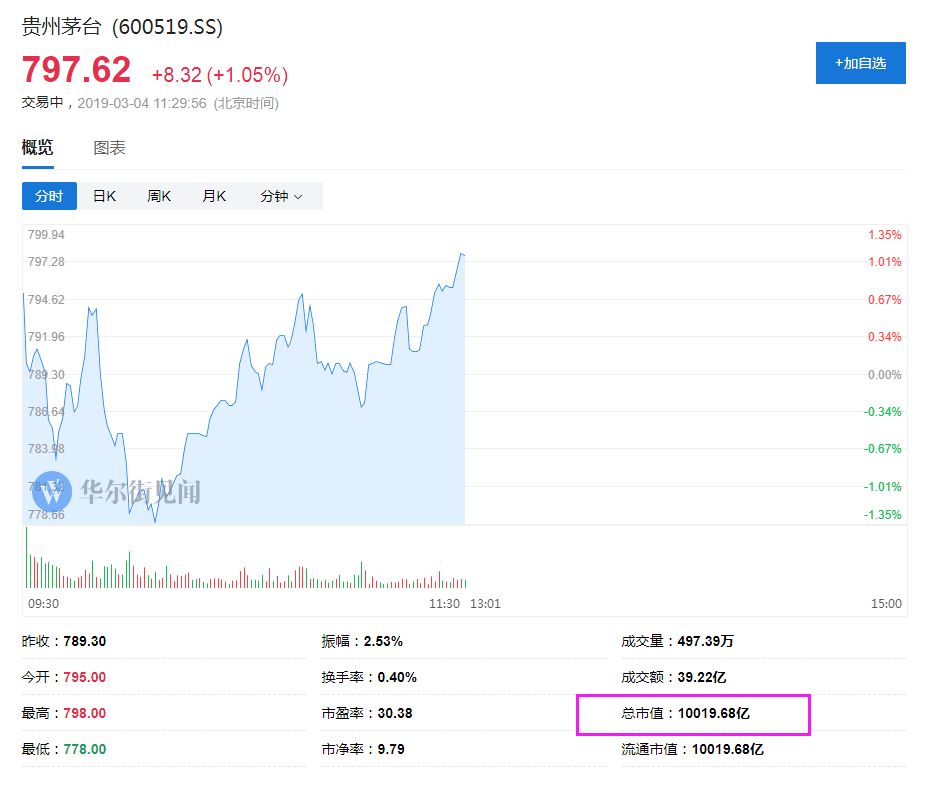Image resolution: width=925 pixels, height=786 pixels.
Task: Click the peak point of the price line
Action: tap(461, 254)
